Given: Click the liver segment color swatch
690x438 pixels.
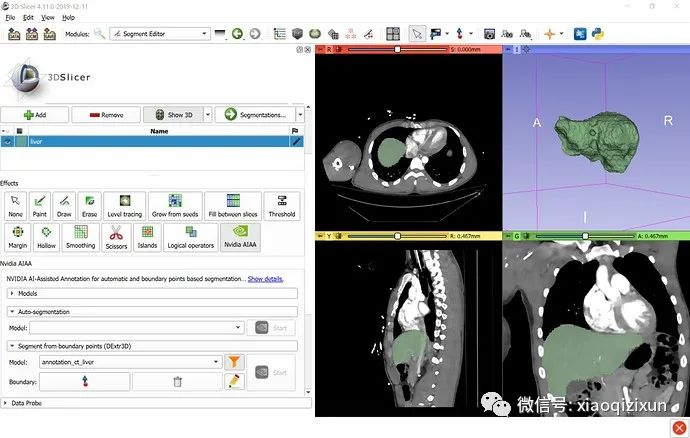Looking at the screenshot, I should (21, 142).
